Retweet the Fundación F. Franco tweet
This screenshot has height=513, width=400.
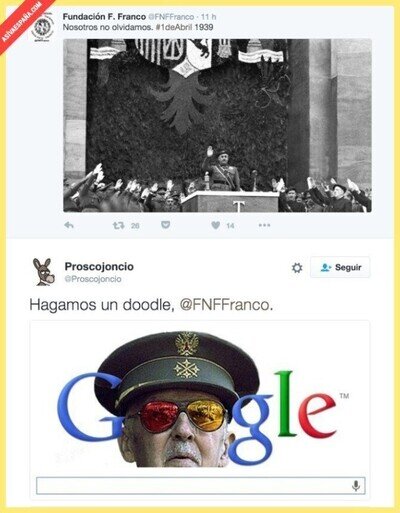click(x=118, y=226)
